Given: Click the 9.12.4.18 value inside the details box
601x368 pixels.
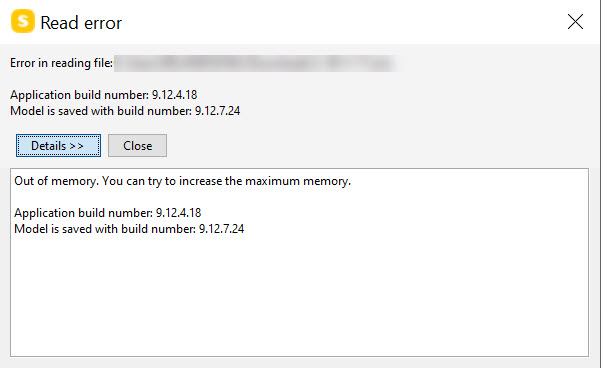Looking at the screenshot, I should tap(178, 213).
